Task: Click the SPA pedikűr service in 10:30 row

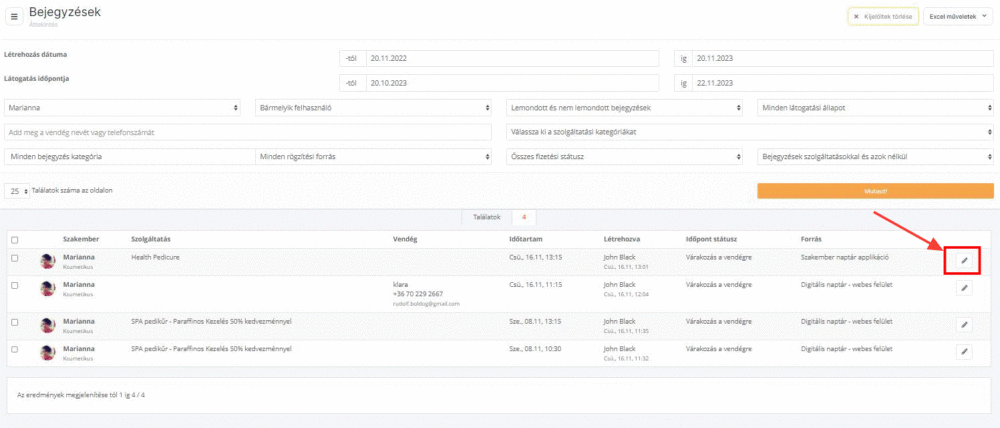Action: click(211, 349)
